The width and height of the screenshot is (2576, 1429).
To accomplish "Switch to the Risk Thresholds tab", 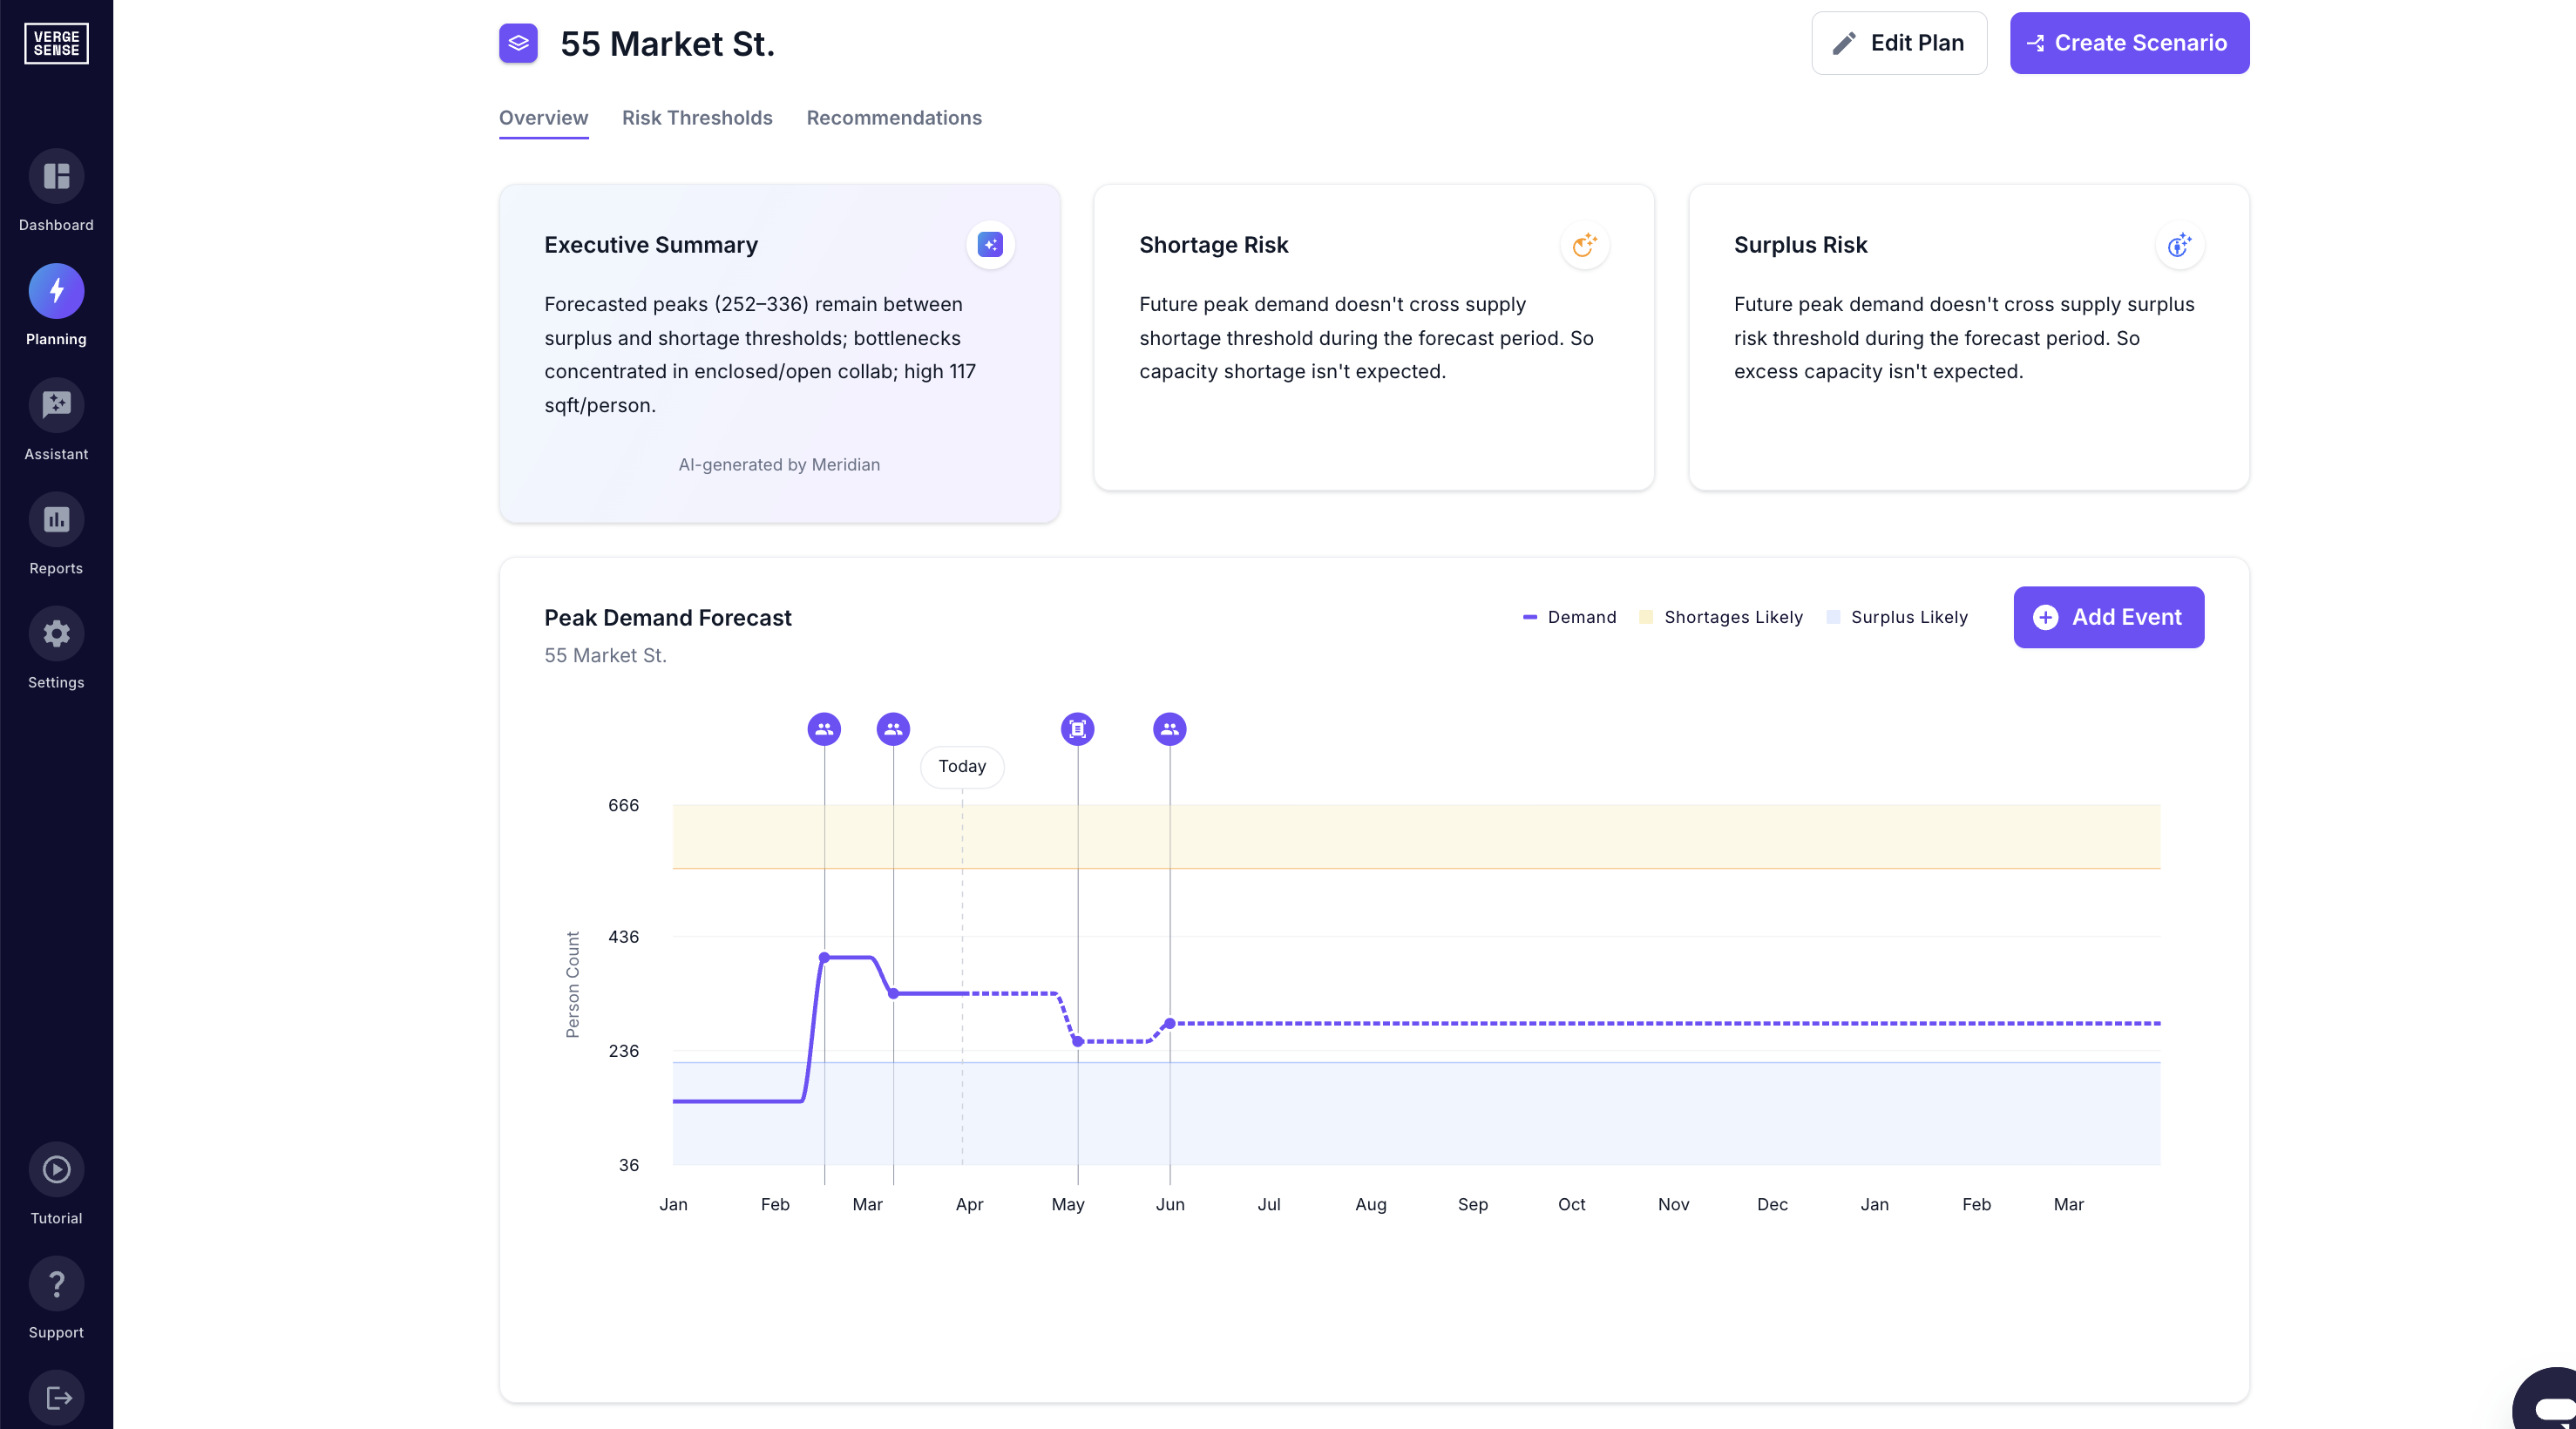I will click(x=697, y=118).
